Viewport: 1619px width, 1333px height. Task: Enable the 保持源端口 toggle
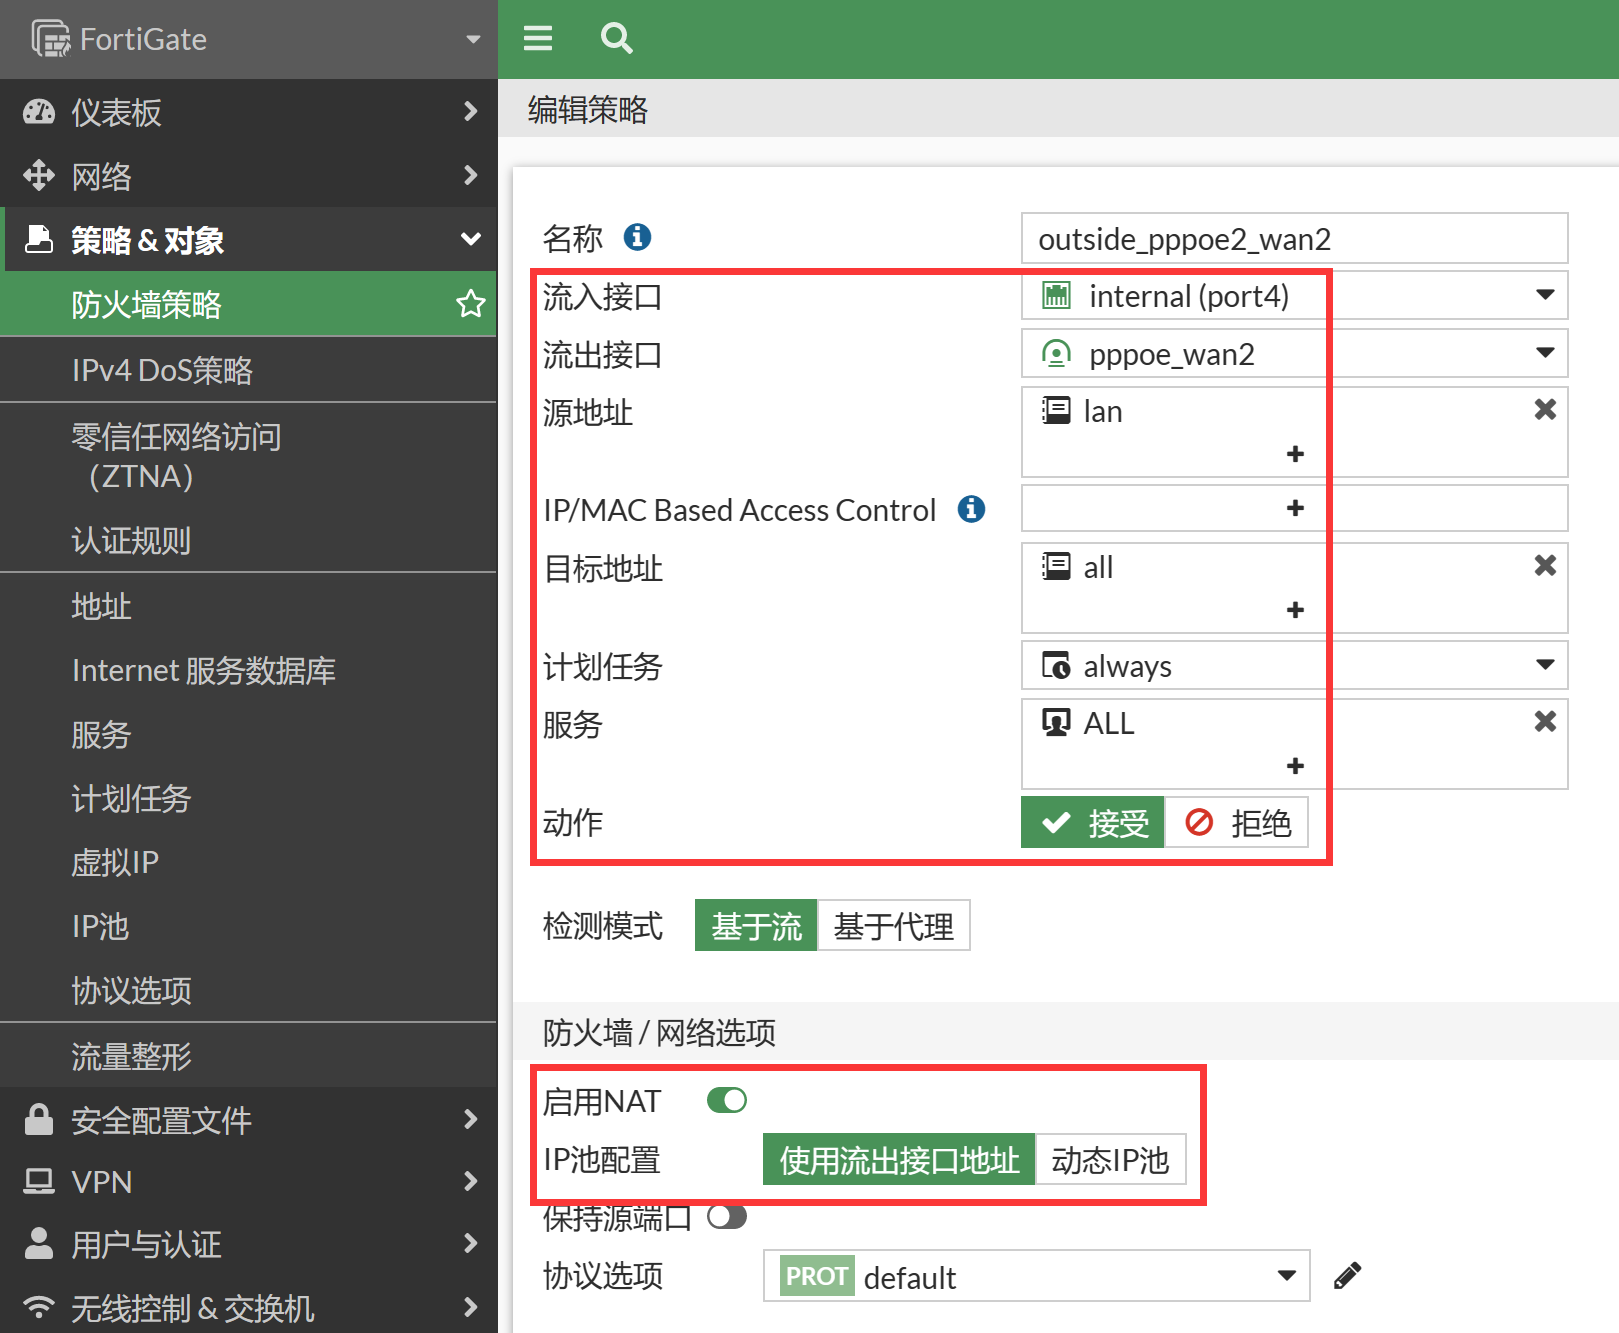tap(727, 1217)
